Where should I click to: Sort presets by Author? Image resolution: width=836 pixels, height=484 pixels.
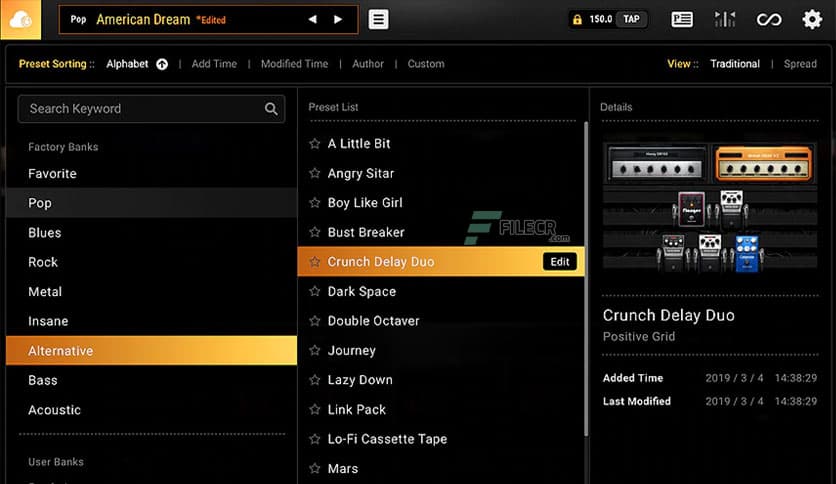coord(368,64)
